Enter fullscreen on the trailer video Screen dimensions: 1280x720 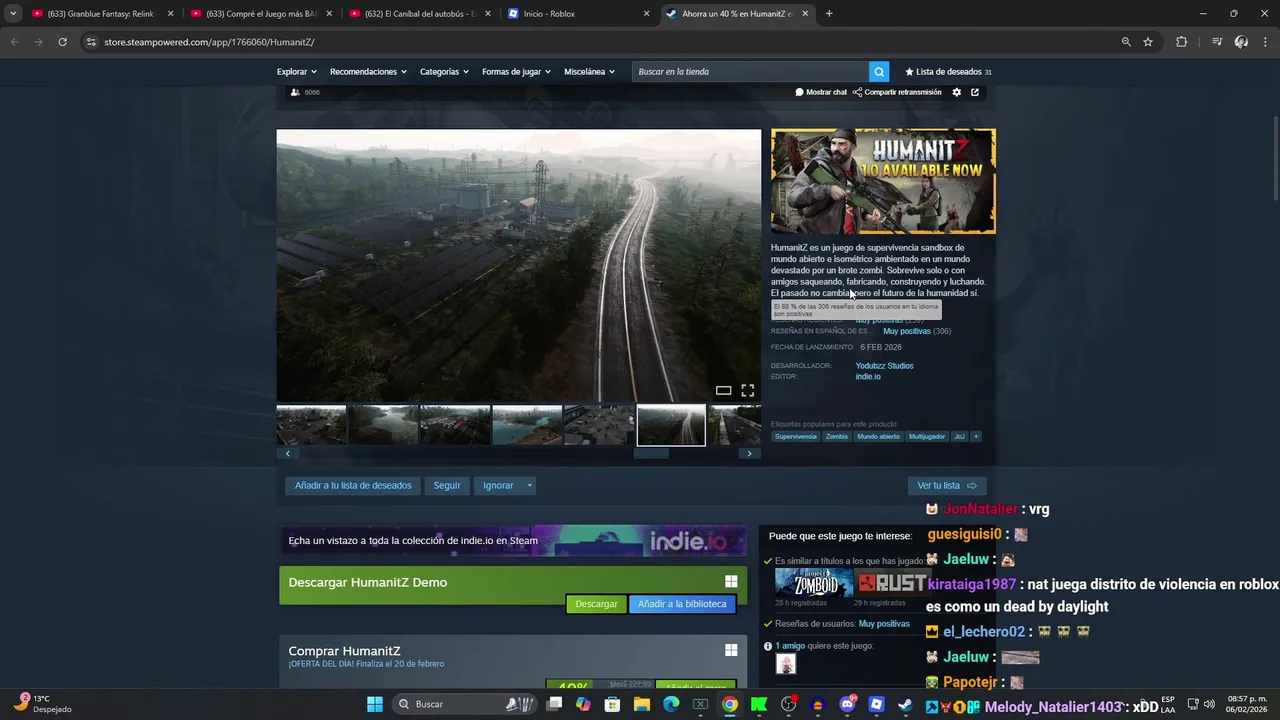tap(747, 390)
